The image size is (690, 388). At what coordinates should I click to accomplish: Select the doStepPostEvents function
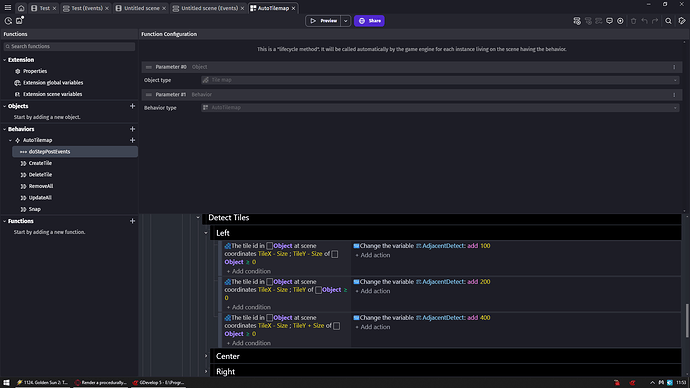click(x=75, y=152)
